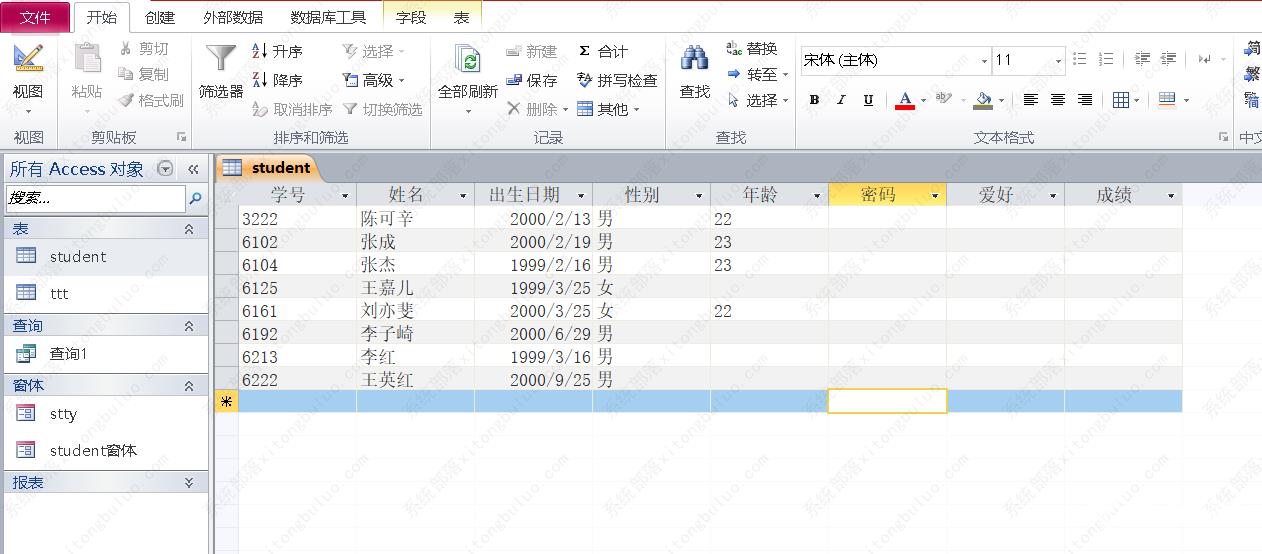Click the 剪切 cut command

(x=144, y=49)
